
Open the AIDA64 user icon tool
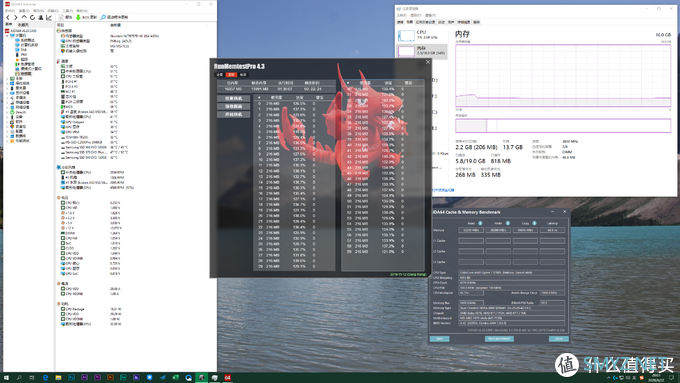click(41, 17)
